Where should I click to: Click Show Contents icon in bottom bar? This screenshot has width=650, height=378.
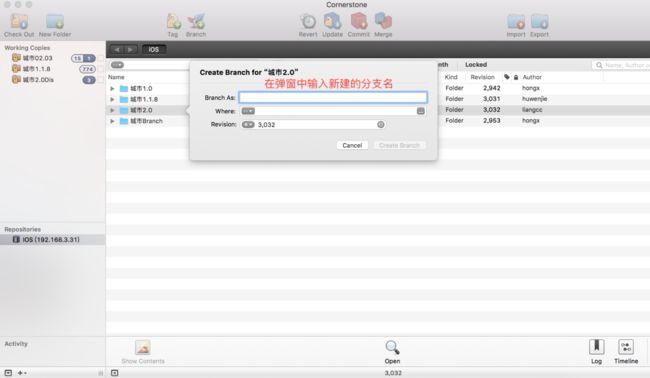(x=143, y=347)
